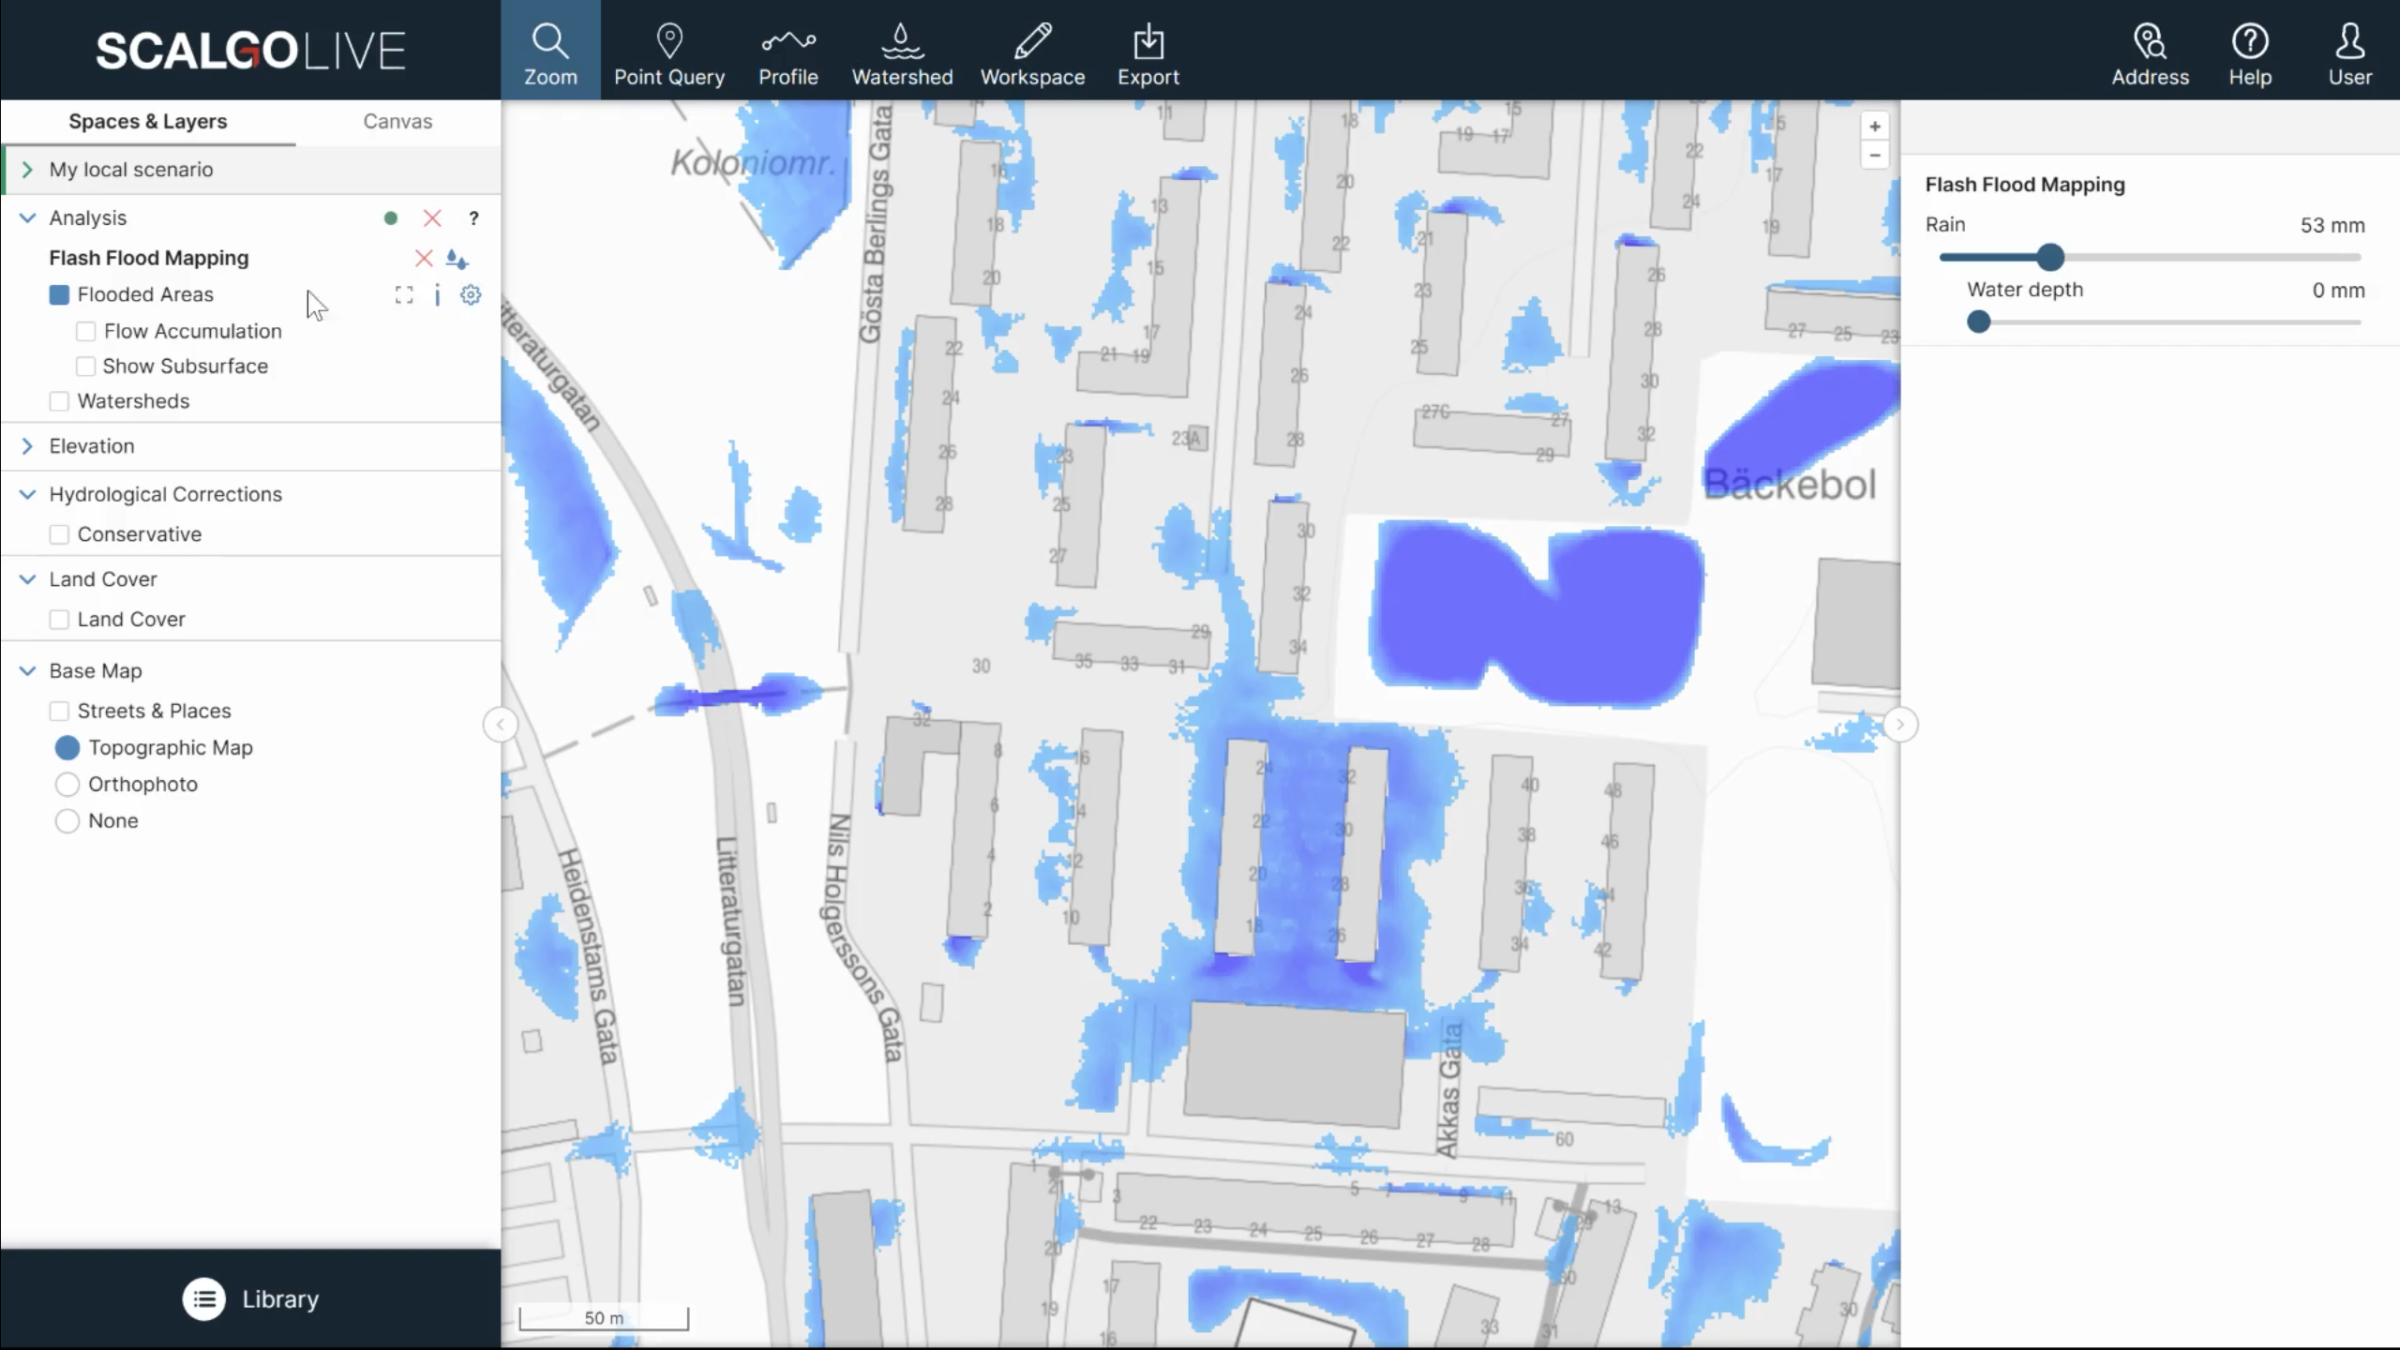Viewport: 2400px width, 1350px height.
Task: Click the 50 m scale bar
Action: (x=603, y=1318)
